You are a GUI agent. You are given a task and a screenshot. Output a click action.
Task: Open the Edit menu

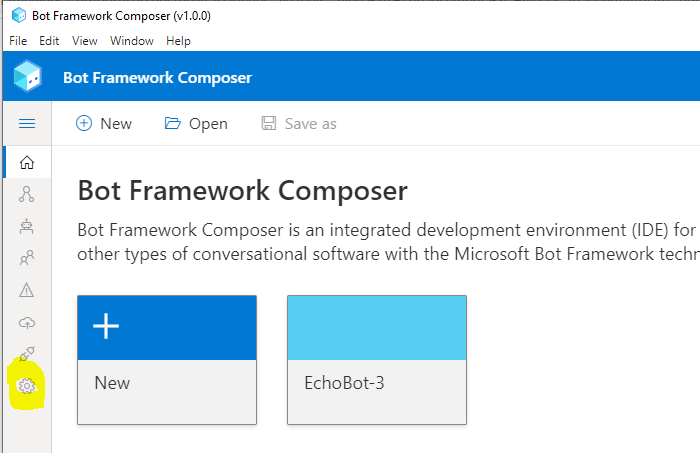click(x=49, y=41)
